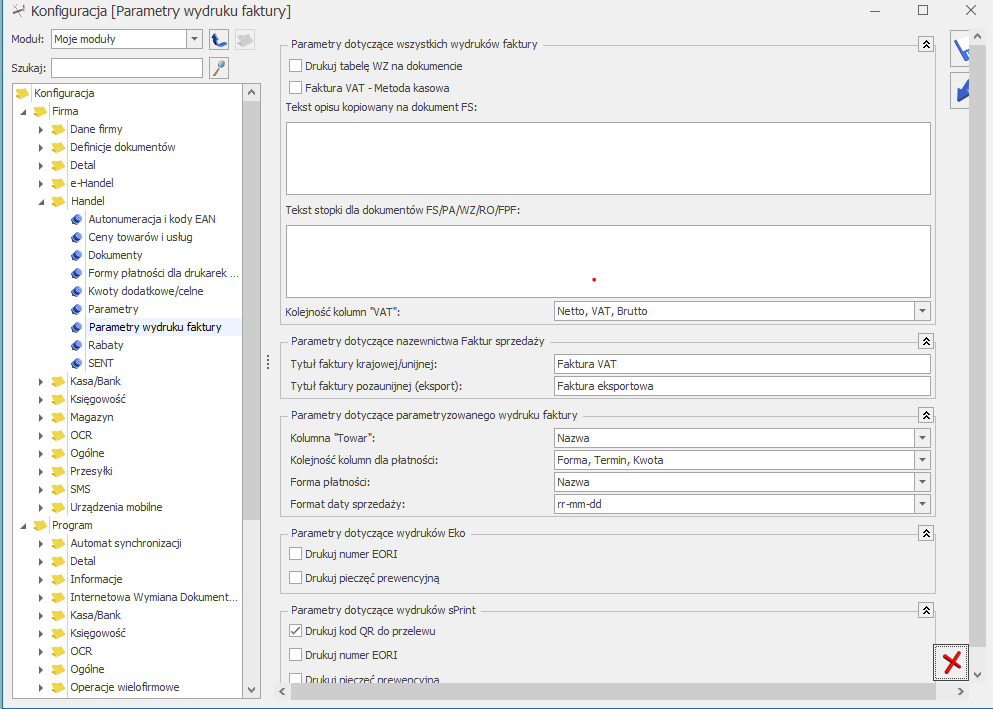Open the Format daty sprzedaży dropdown
The width and height of the screenshot is (993, 709).
click(922, 505)
